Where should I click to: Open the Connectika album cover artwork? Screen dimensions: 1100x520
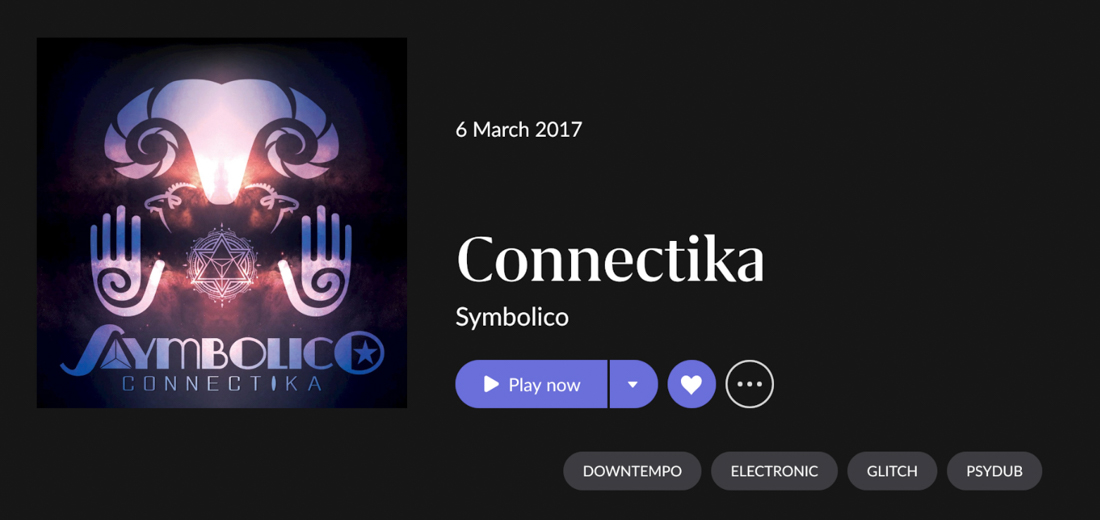click(222, 222)
